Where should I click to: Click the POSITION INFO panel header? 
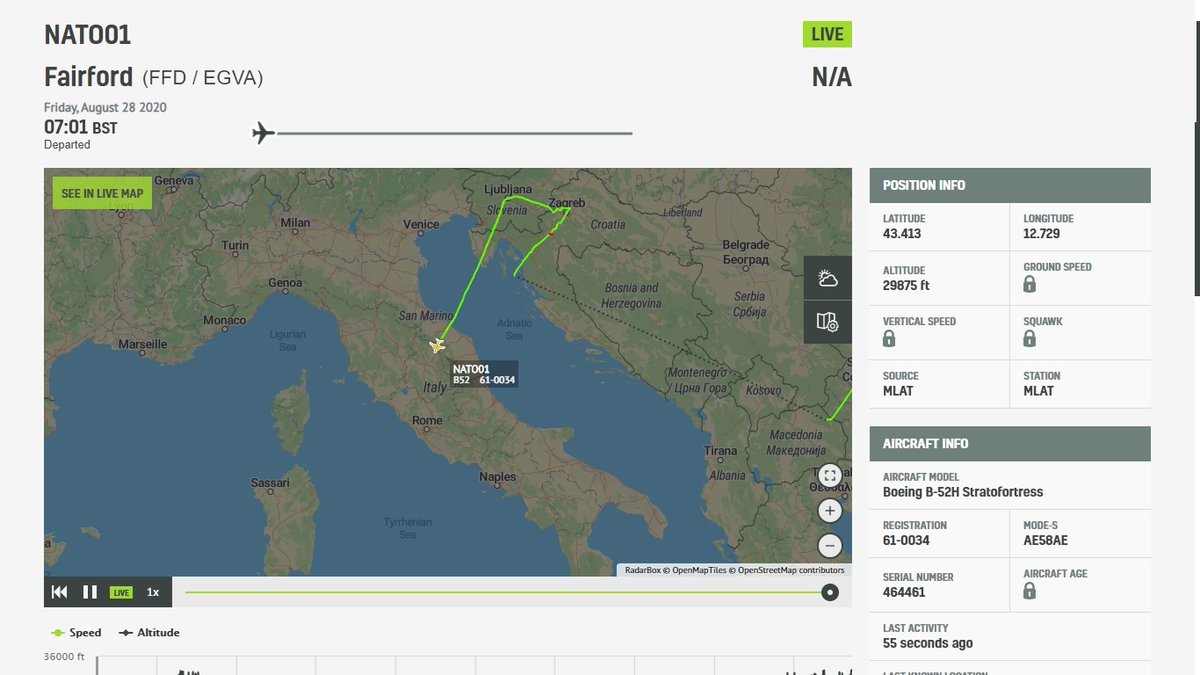(1010, 185)
